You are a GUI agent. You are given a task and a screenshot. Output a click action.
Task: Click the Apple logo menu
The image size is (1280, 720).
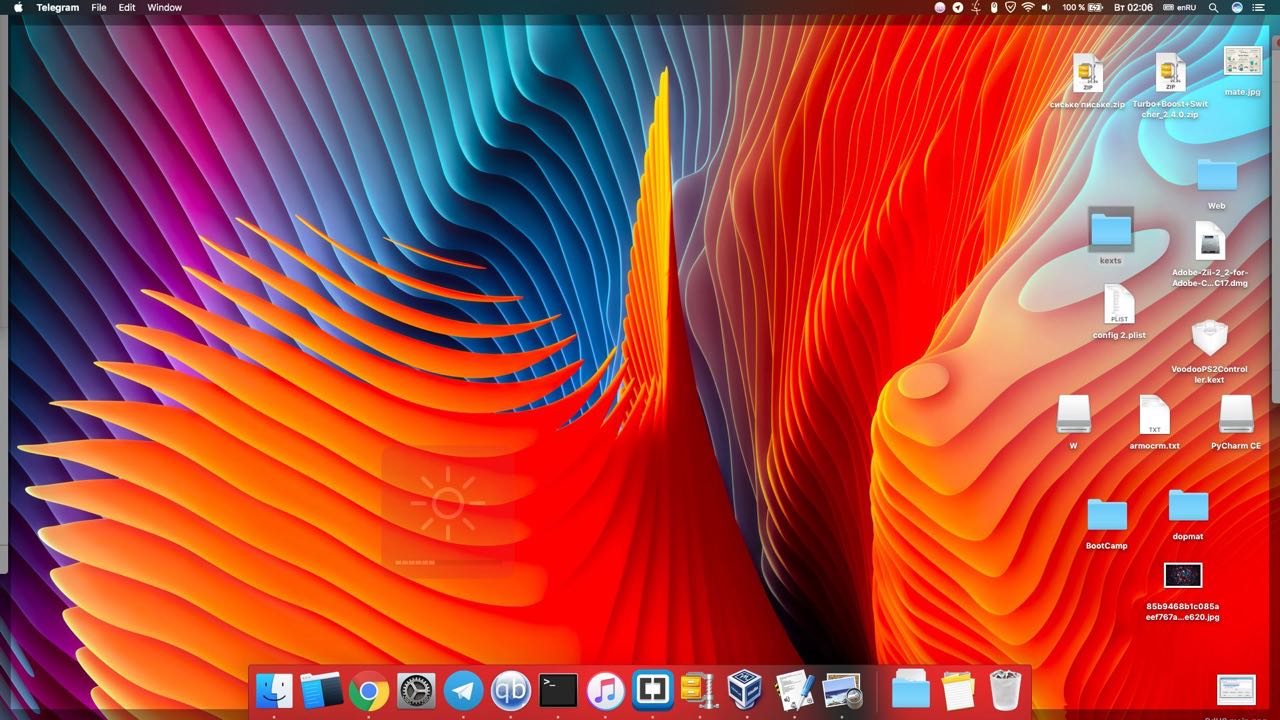coord(18,8)
